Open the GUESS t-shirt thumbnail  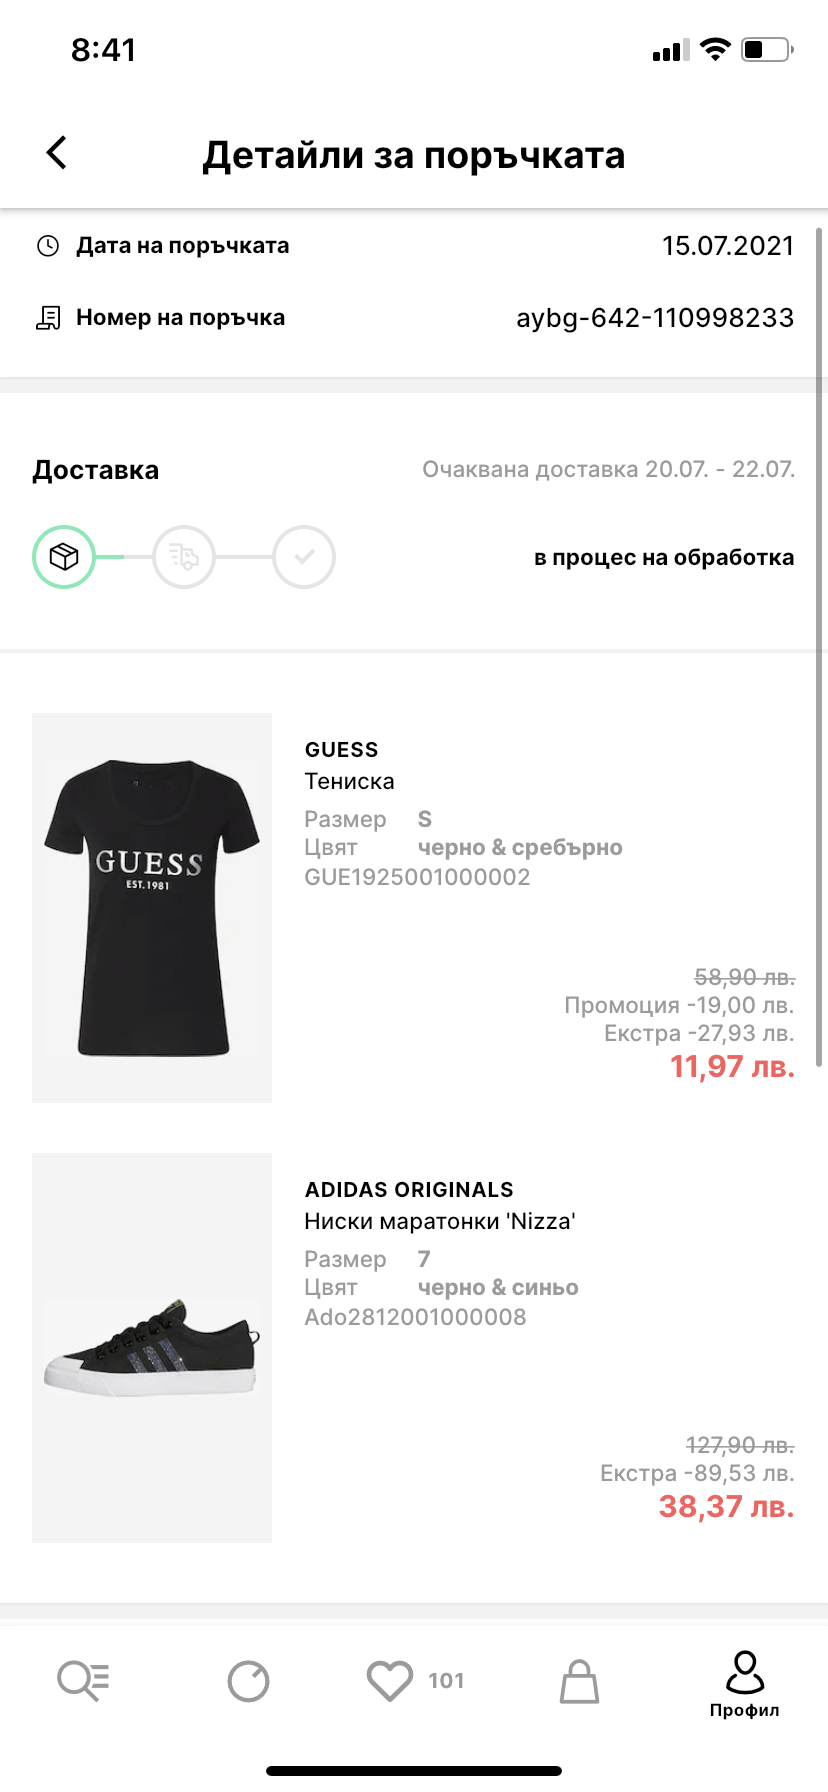(152, 908)
